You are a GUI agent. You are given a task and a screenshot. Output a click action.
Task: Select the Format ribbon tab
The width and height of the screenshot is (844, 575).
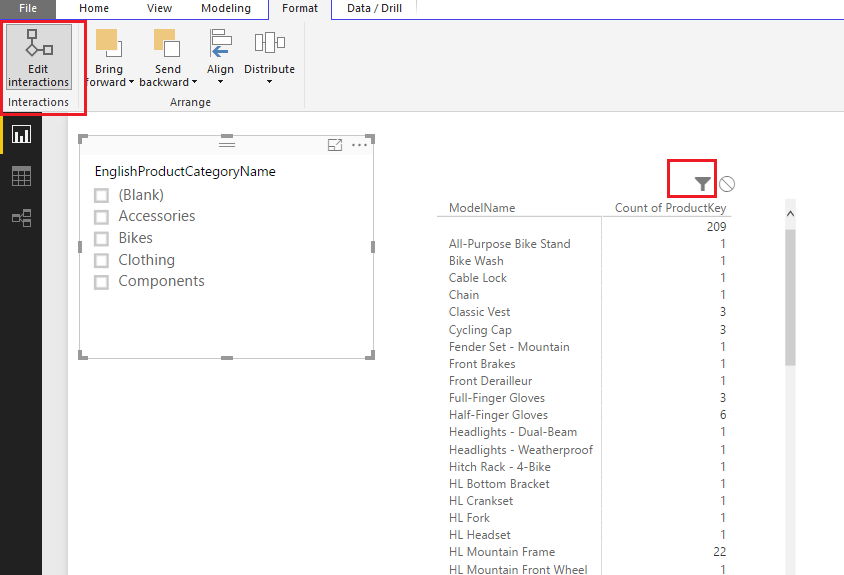(x=300, y=9)
